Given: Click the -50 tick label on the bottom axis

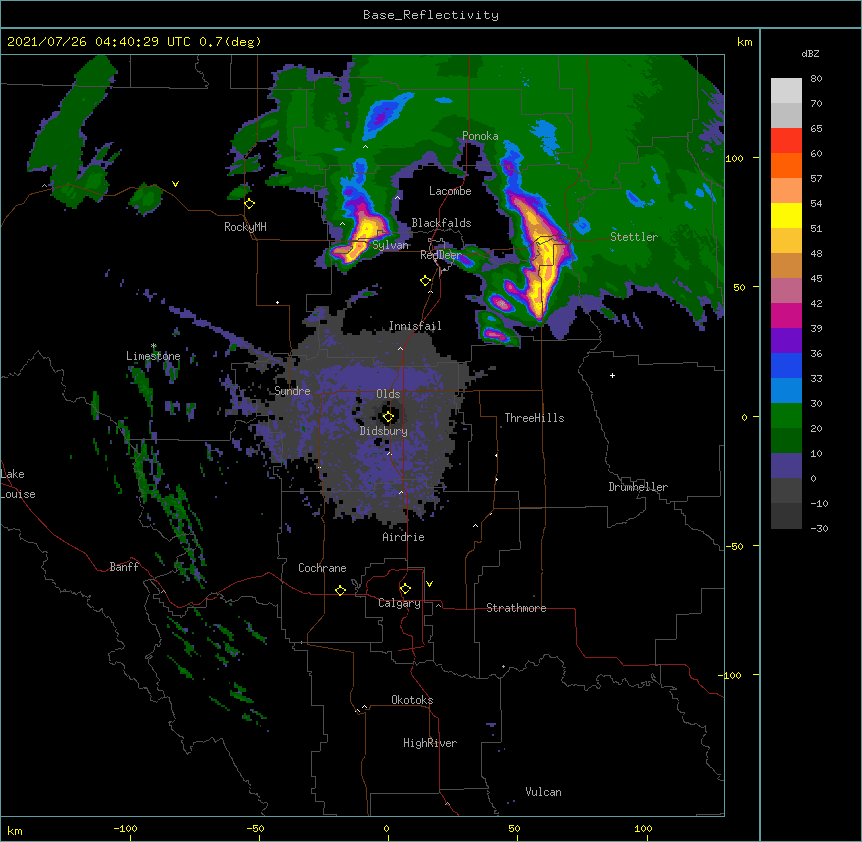Looking at the screenshot, I should [255, 828].
